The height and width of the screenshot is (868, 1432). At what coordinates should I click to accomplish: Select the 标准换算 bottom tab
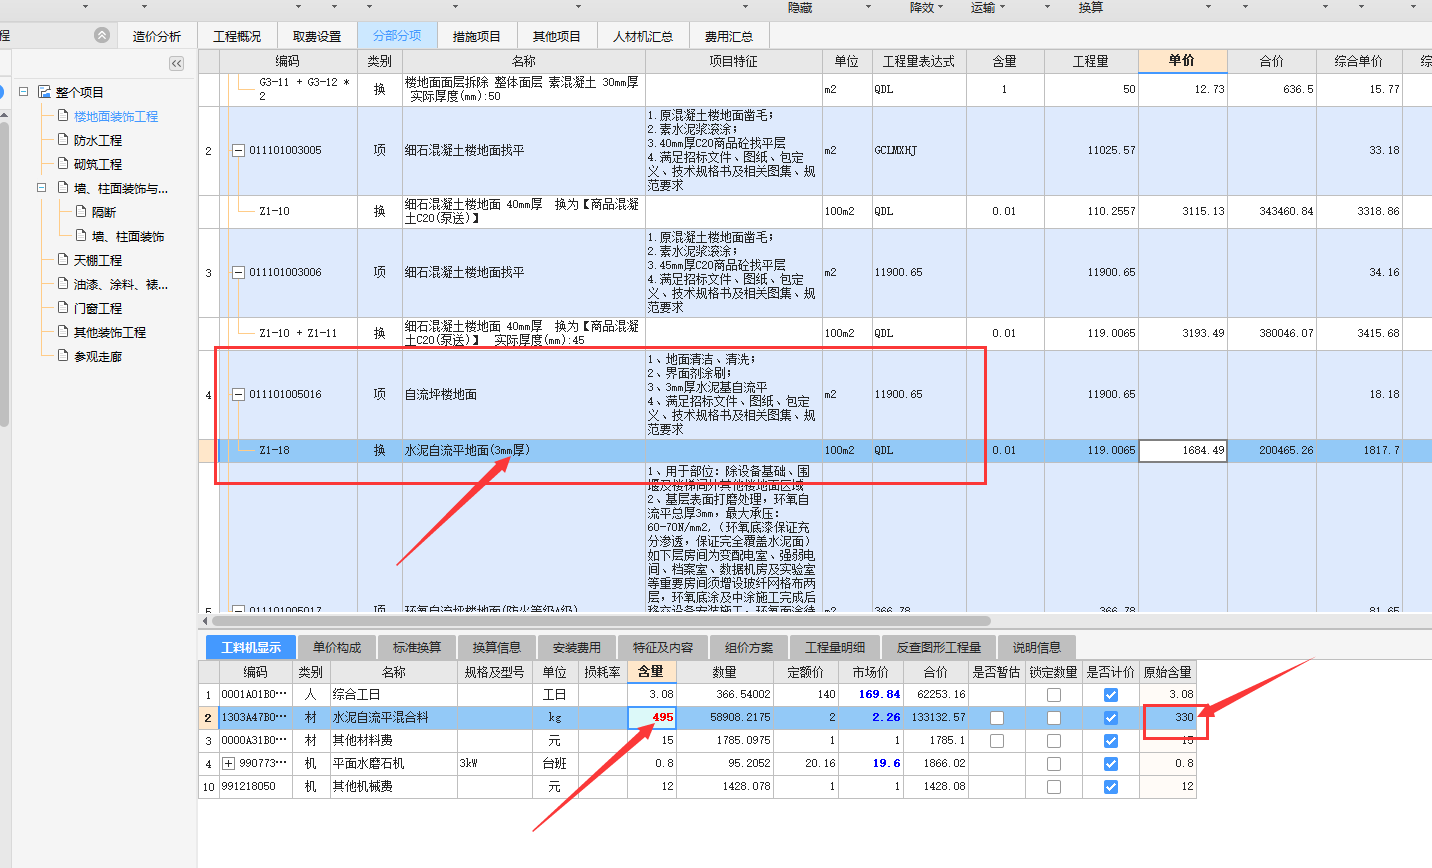(x=417, y=647)
